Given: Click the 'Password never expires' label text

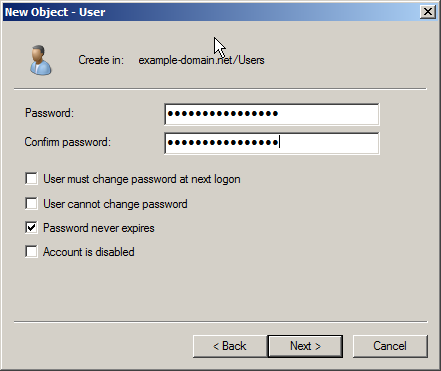Looking at the screenshot, I should coord(99,228).
